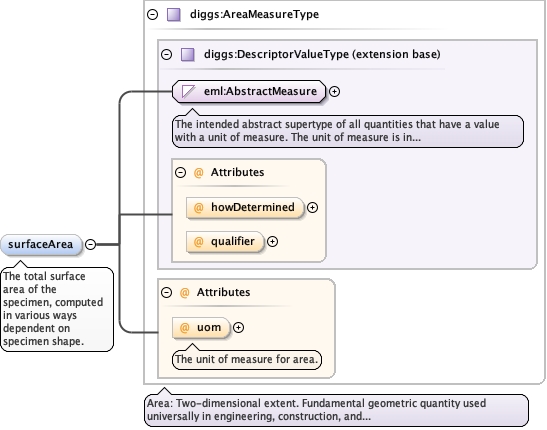Click the @ icon on uom
547x430 pixels.
pyautogui.click(x=184, y=327)
